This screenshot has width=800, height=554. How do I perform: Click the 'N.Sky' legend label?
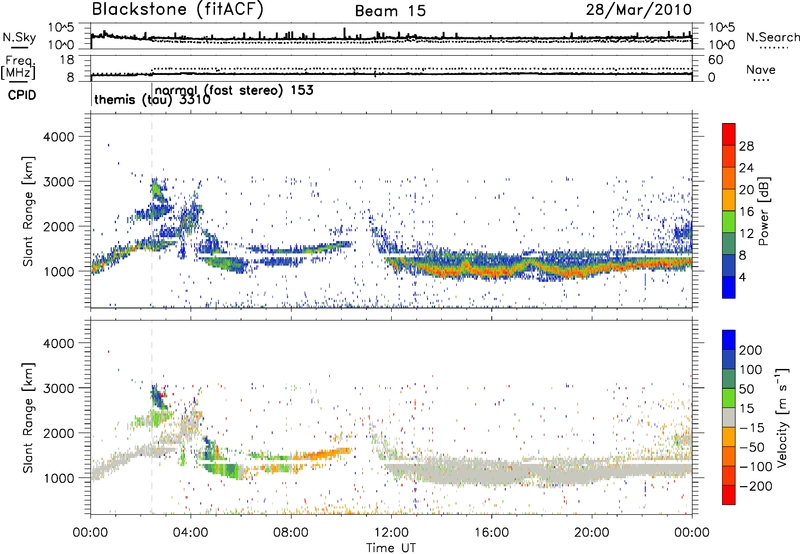19,37
